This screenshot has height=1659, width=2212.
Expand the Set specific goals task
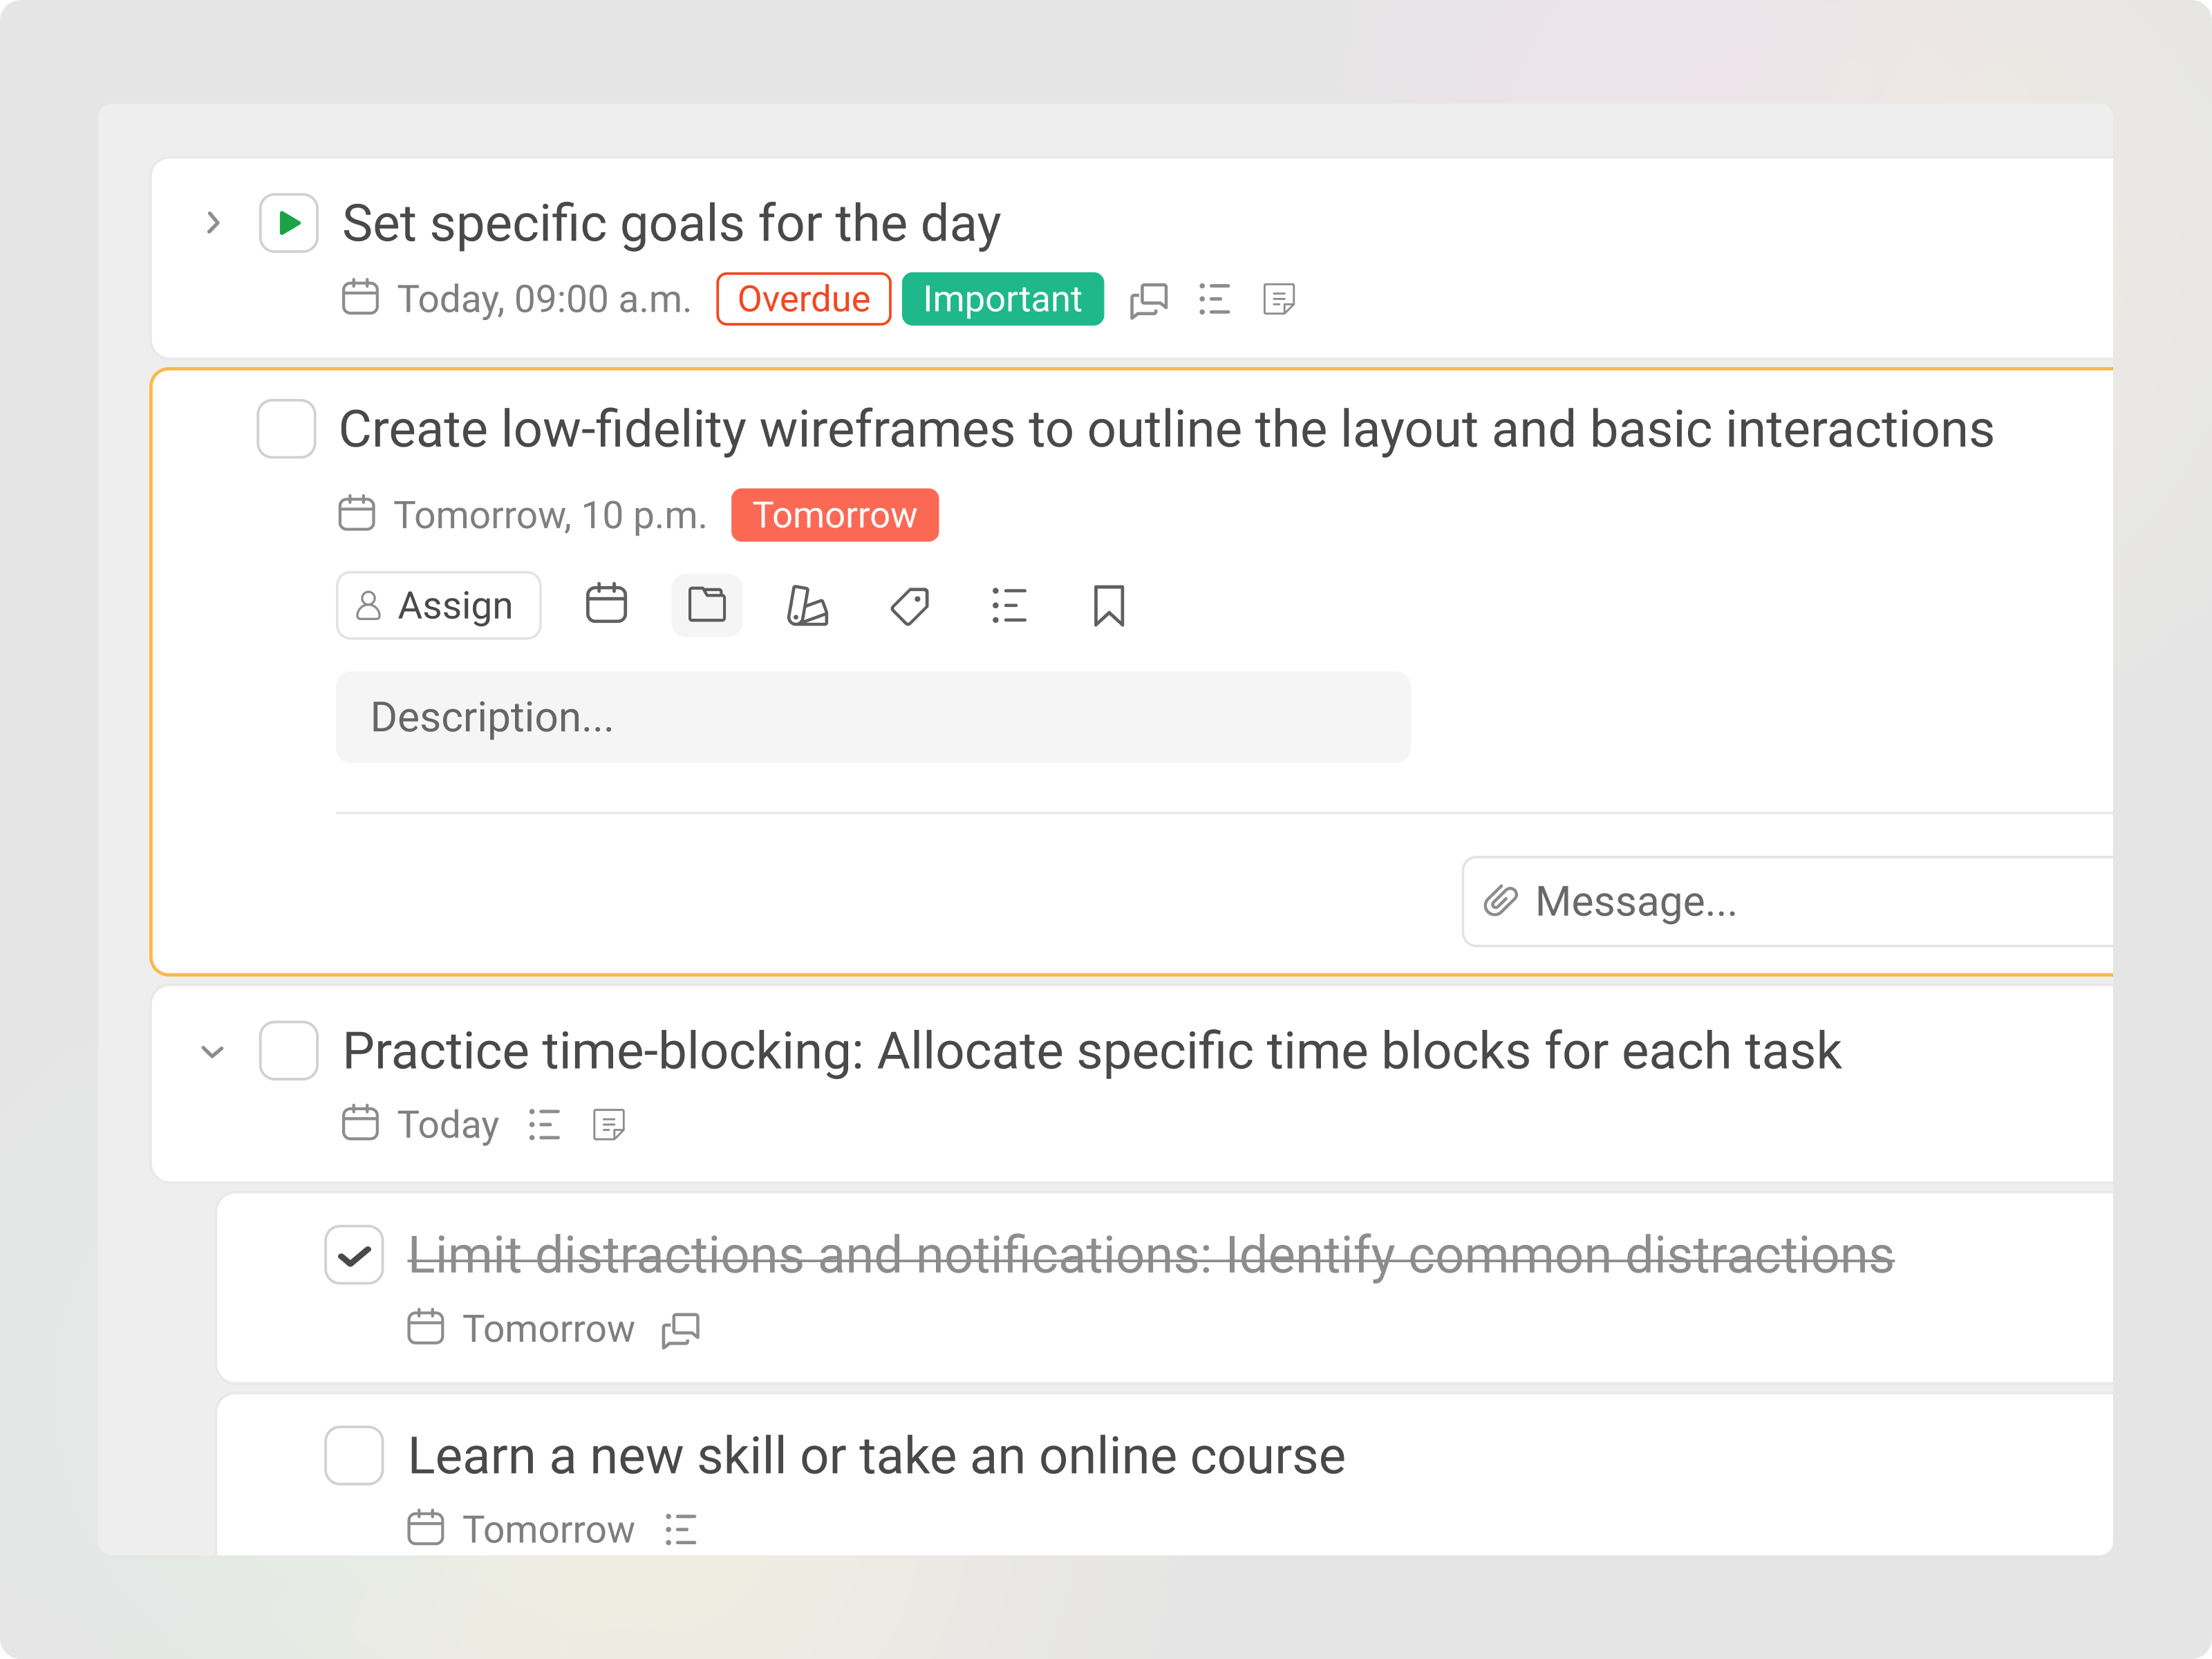pos(213,223)
